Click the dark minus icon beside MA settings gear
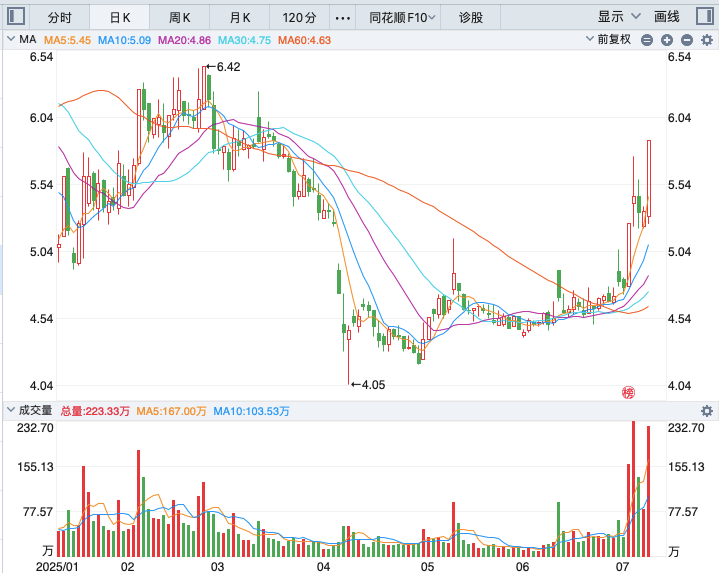The image size is (719, 573). 687,40
